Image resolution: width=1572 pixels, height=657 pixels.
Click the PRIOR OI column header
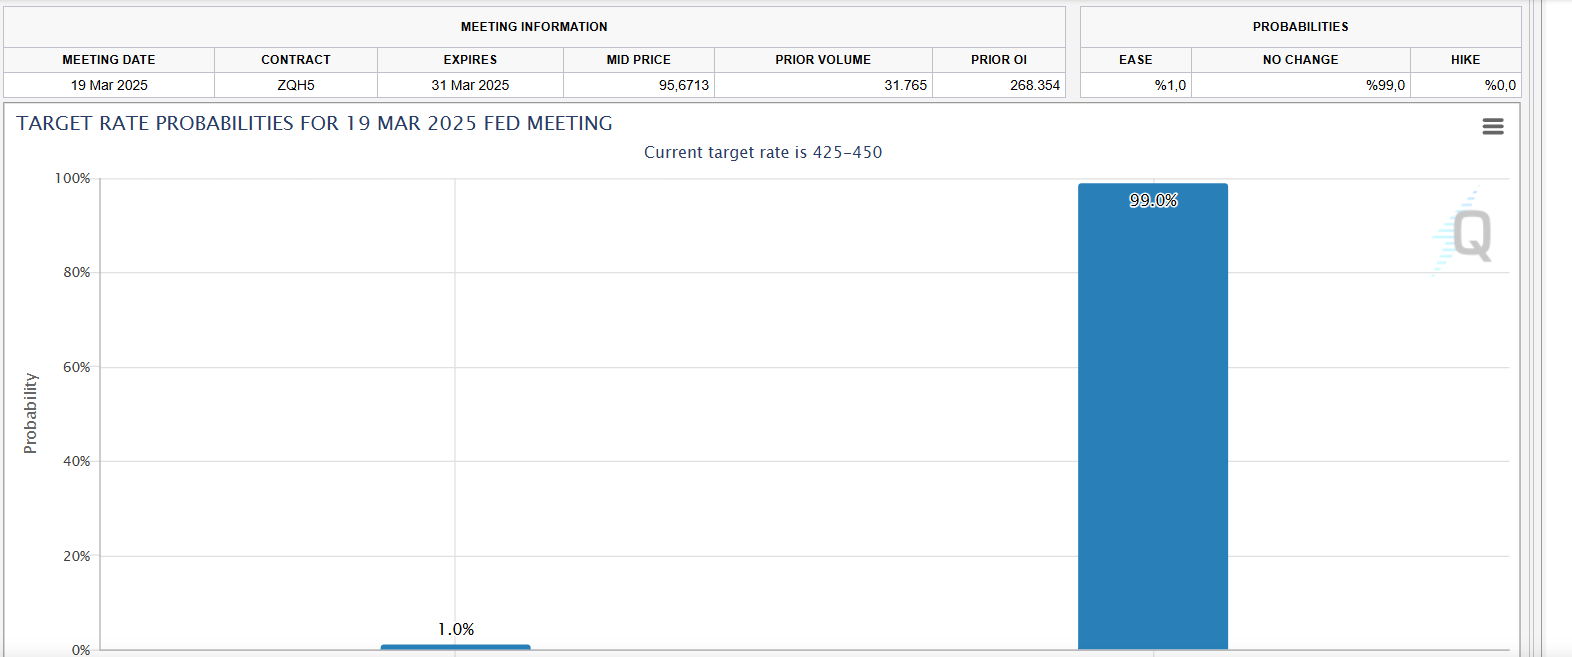[998, 60]
